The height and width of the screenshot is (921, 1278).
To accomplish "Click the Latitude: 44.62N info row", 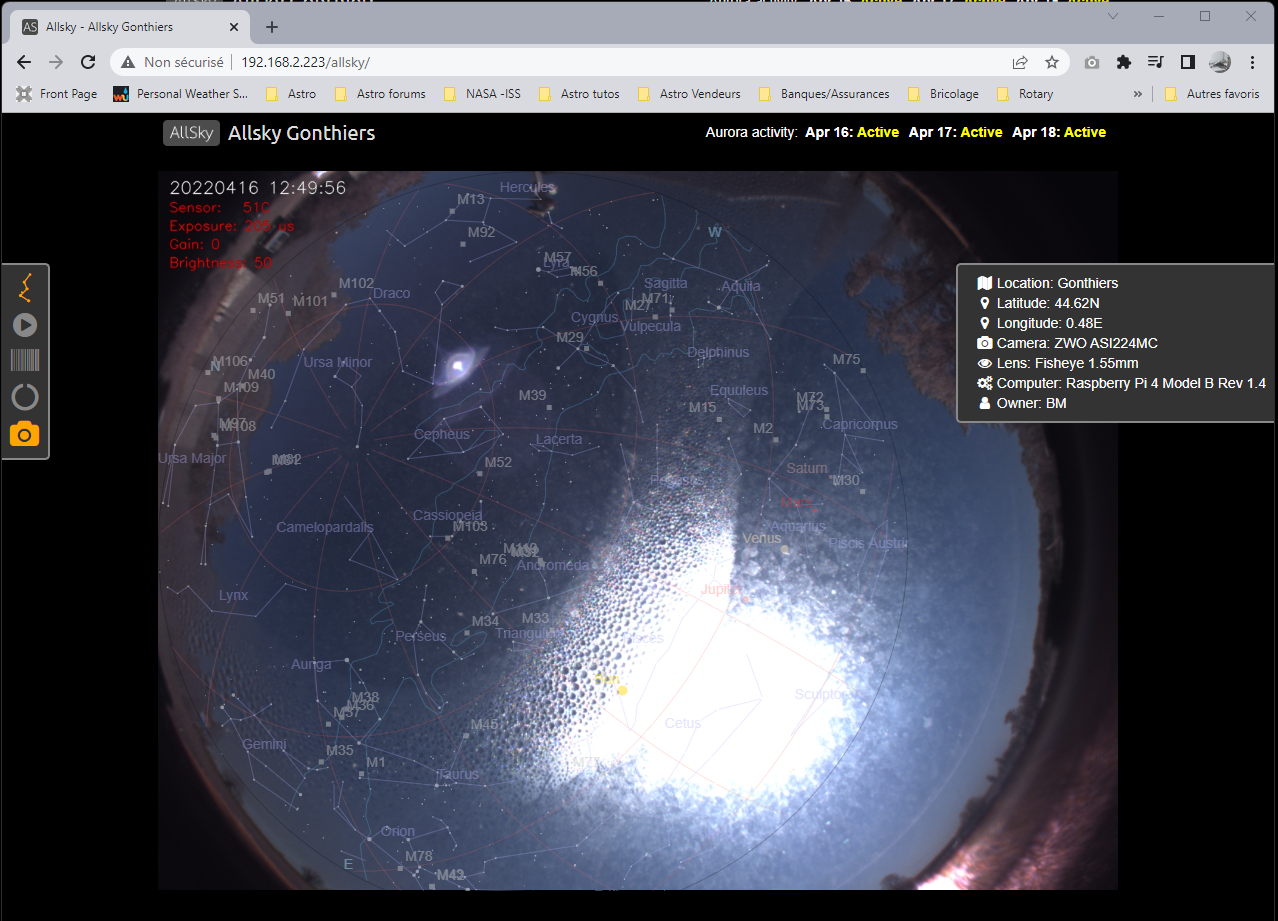I will [x=1039, y=303].
